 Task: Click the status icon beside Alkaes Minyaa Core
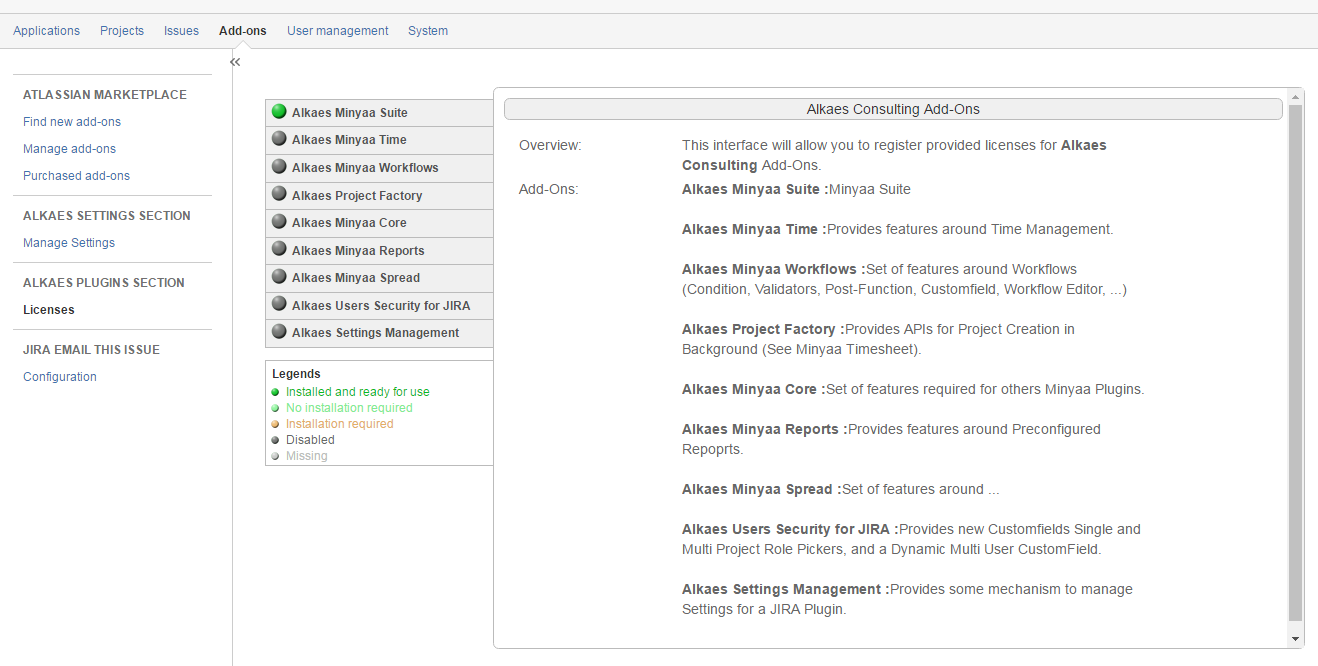279,222
